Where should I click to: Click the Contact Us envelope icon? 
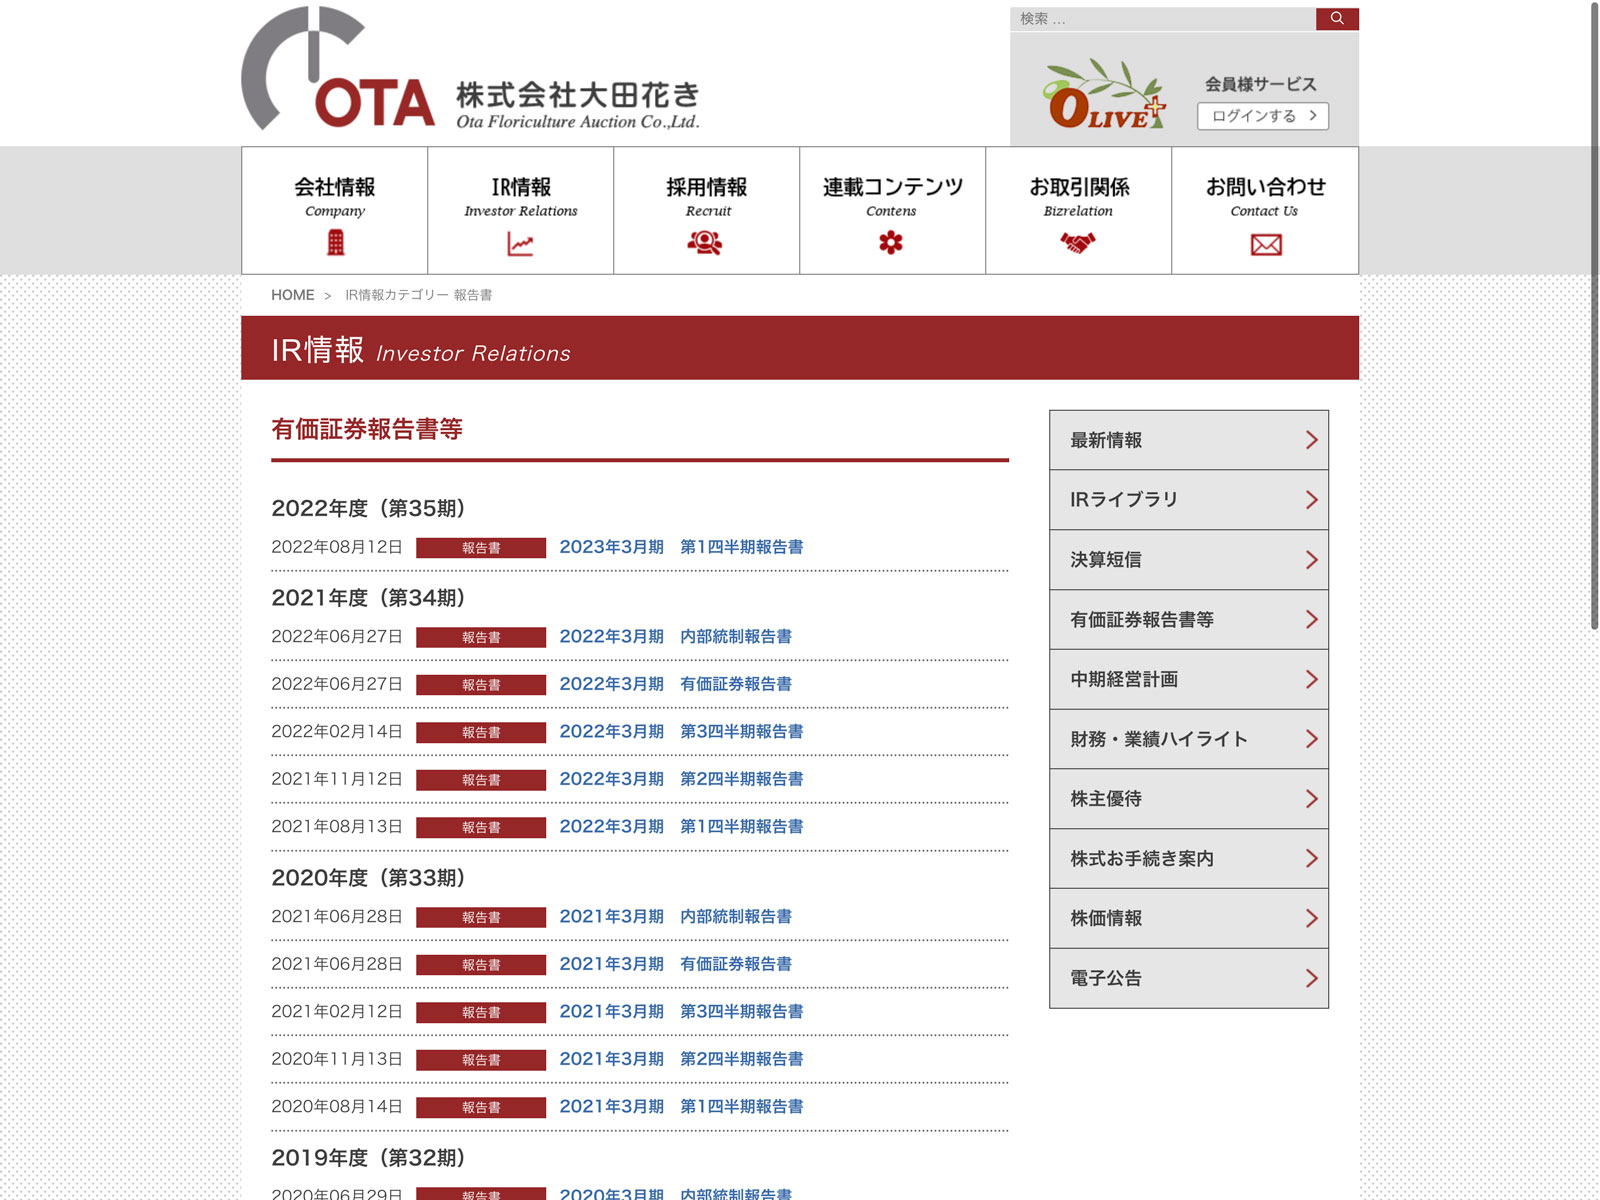pos(1265,245)
